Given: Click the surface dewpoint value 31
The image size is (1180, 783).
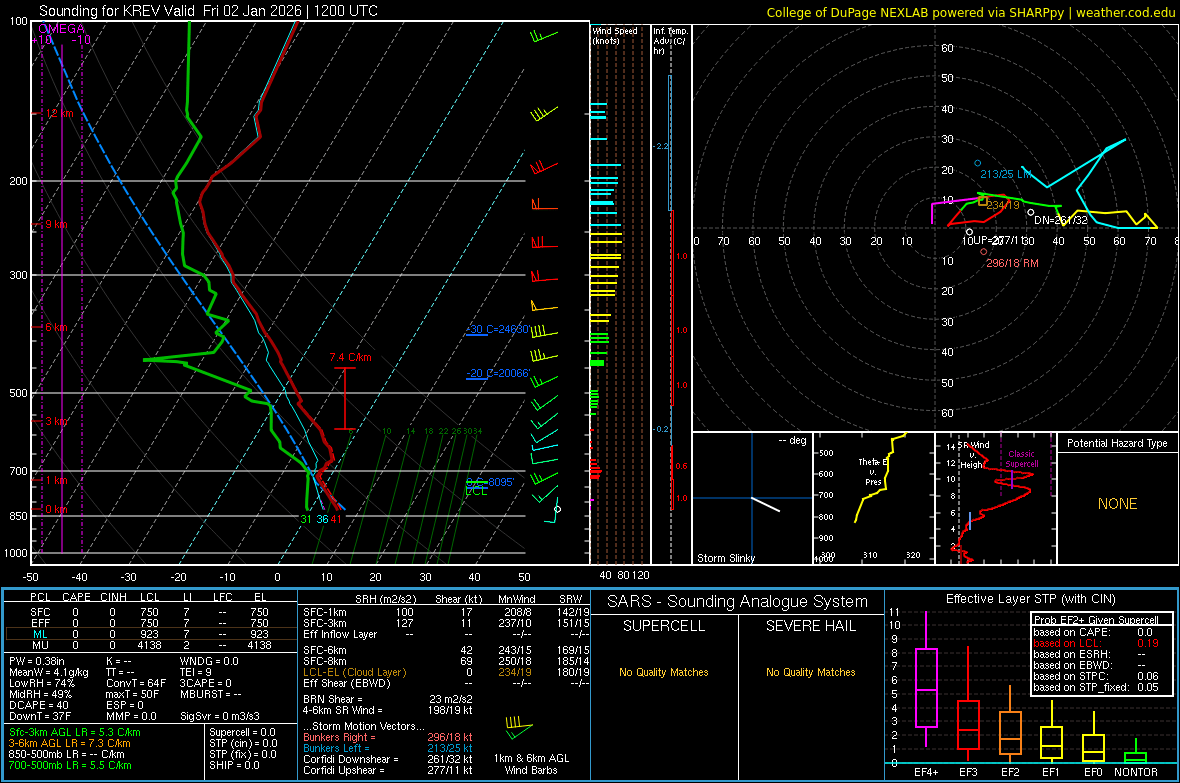Looking at the screenshot, I should tap(306, 519).
